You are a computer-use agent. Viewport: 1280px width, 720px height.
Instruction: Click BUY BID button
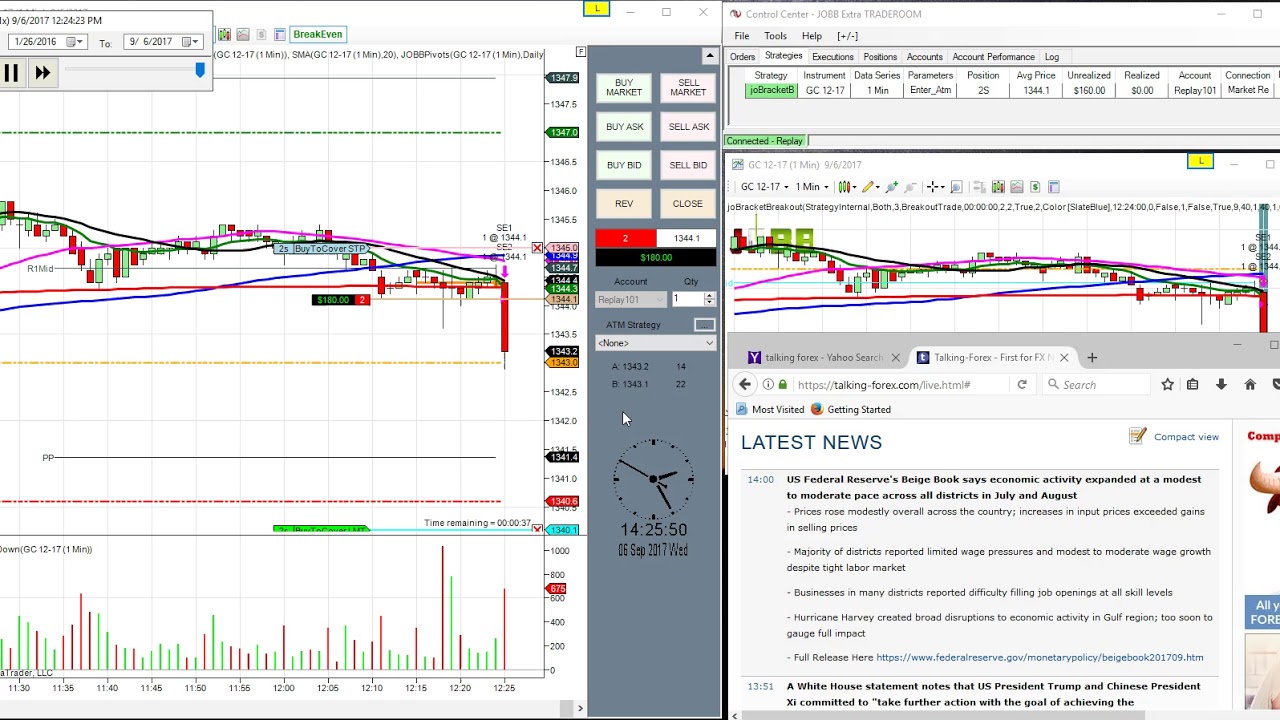coord(624,165)
